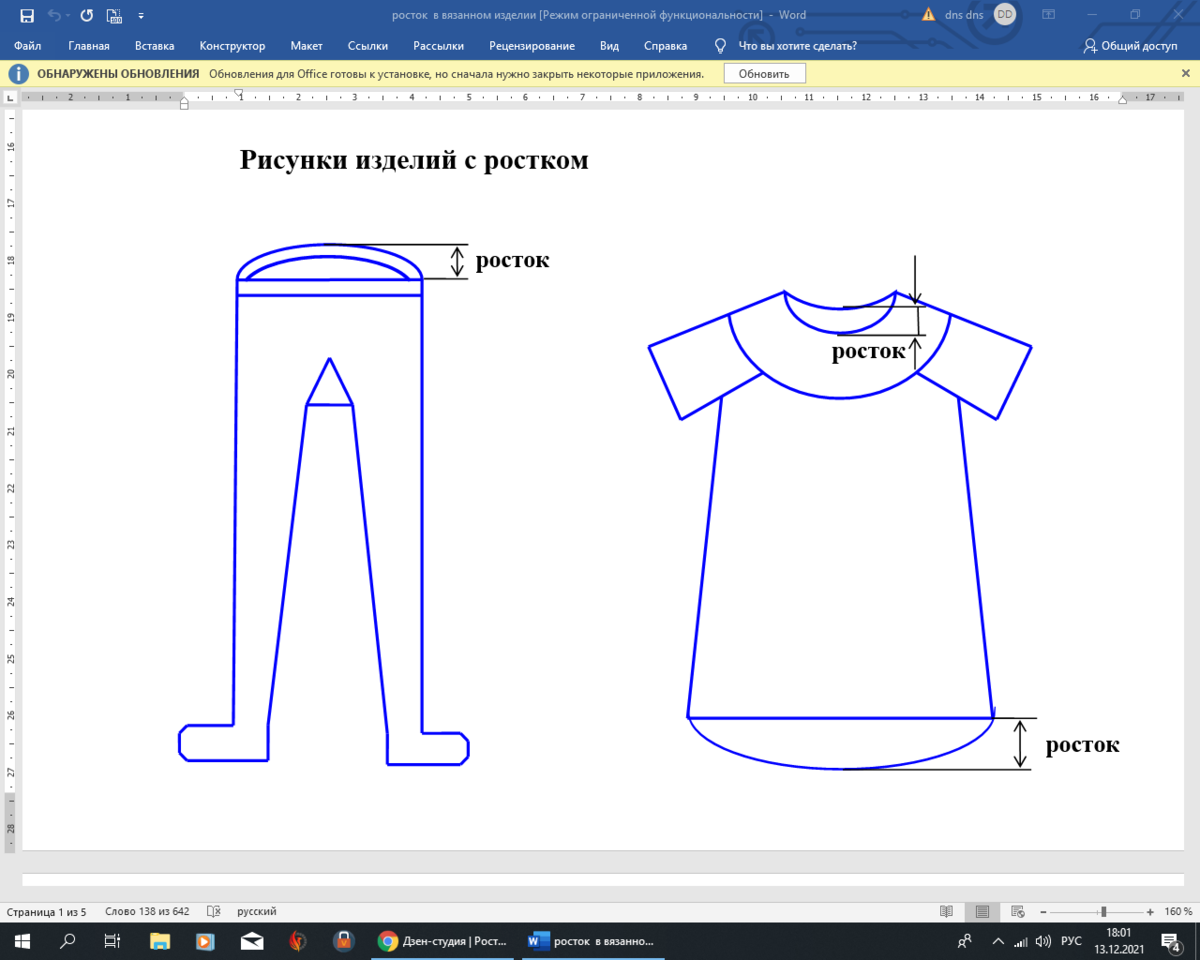Click the zoom in plus button

1150,912
